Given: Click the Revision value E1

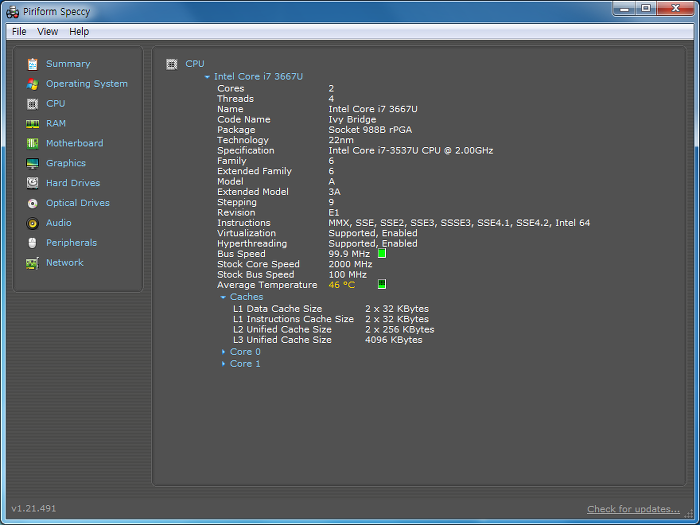Looking at the screenshot, I should 334,212.
